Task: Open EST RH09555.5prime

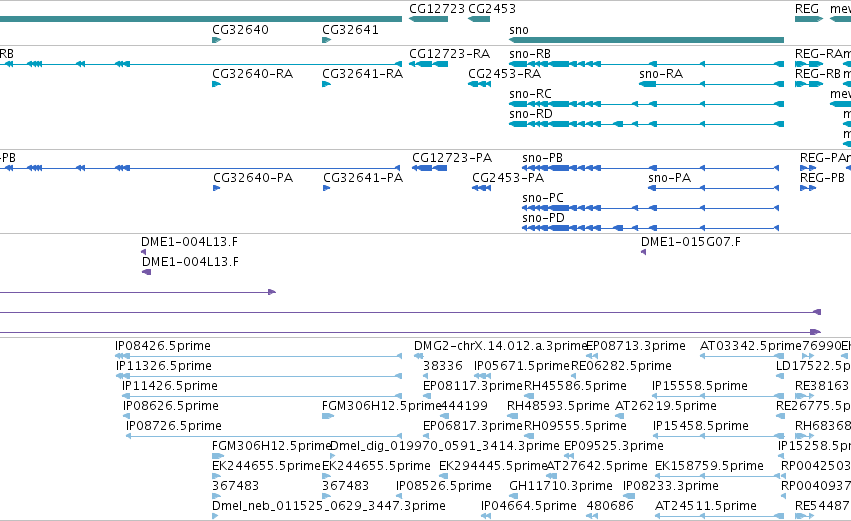Action: (x=575, y=427)
